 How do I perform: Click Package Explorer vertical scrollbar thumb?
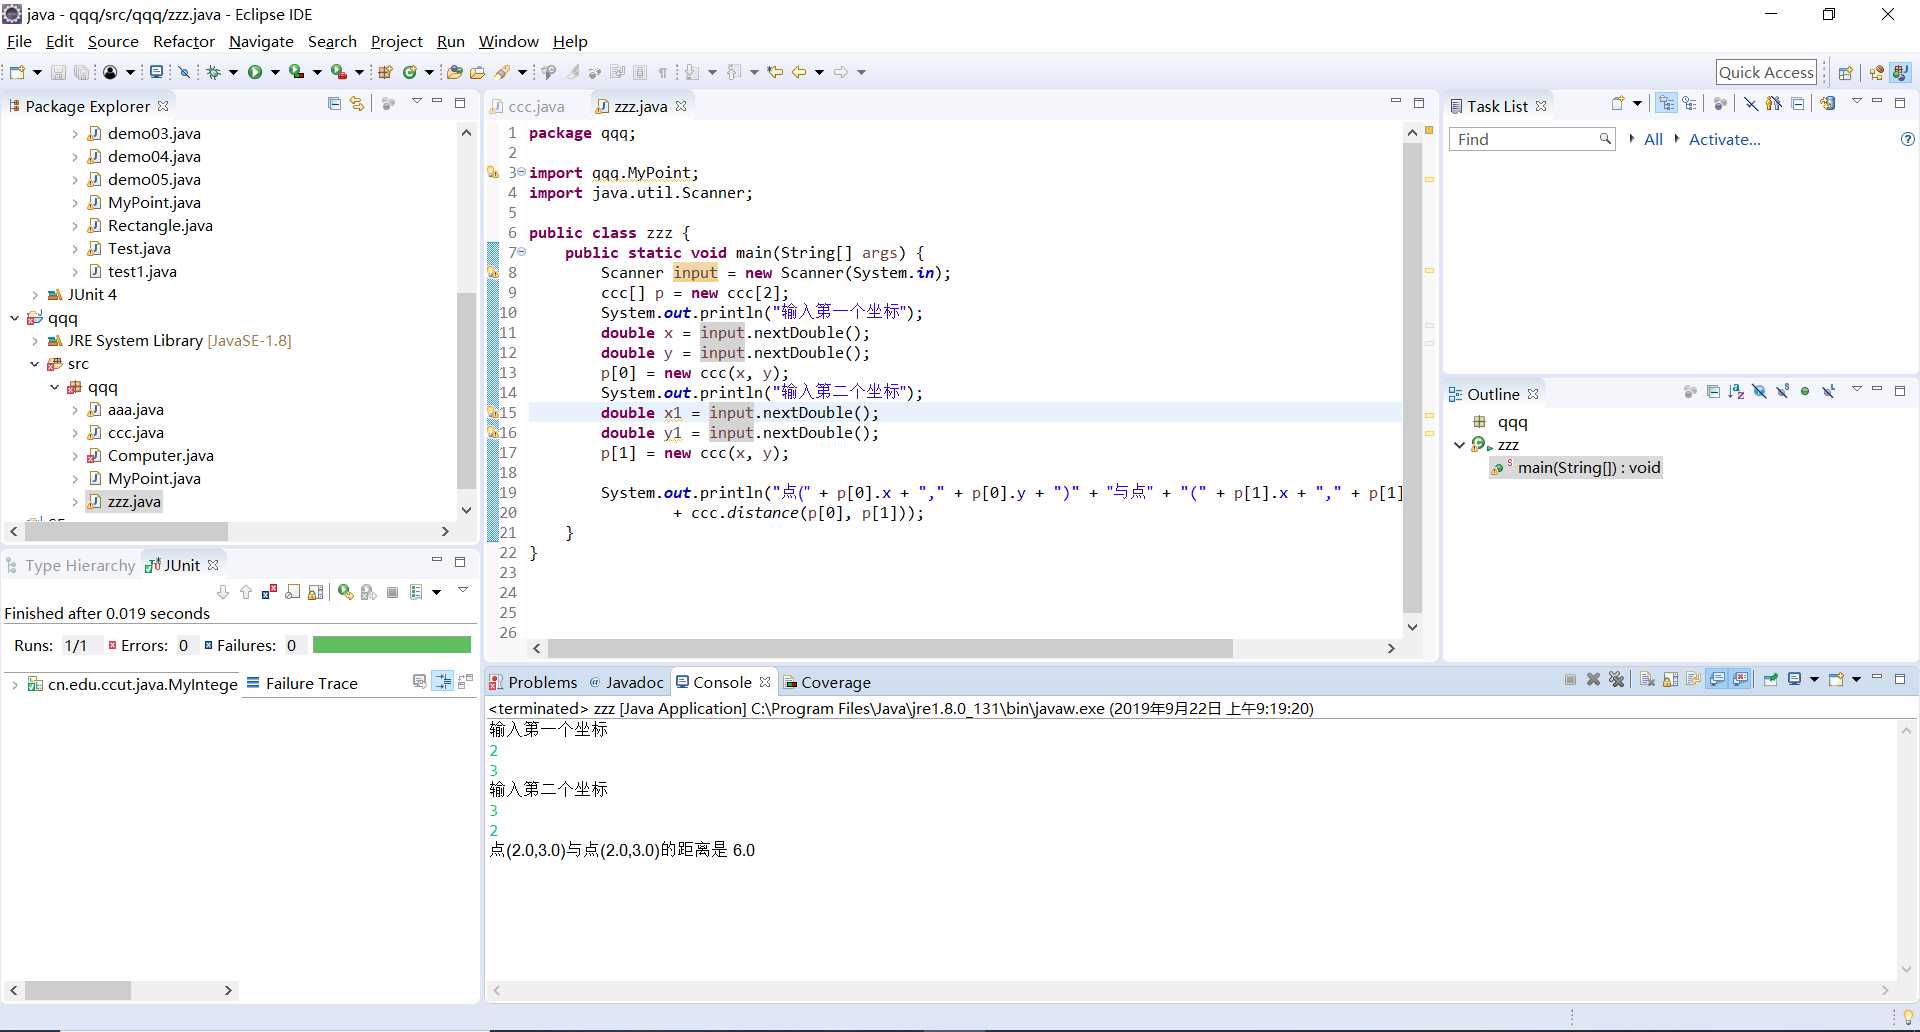pos(466,390)
